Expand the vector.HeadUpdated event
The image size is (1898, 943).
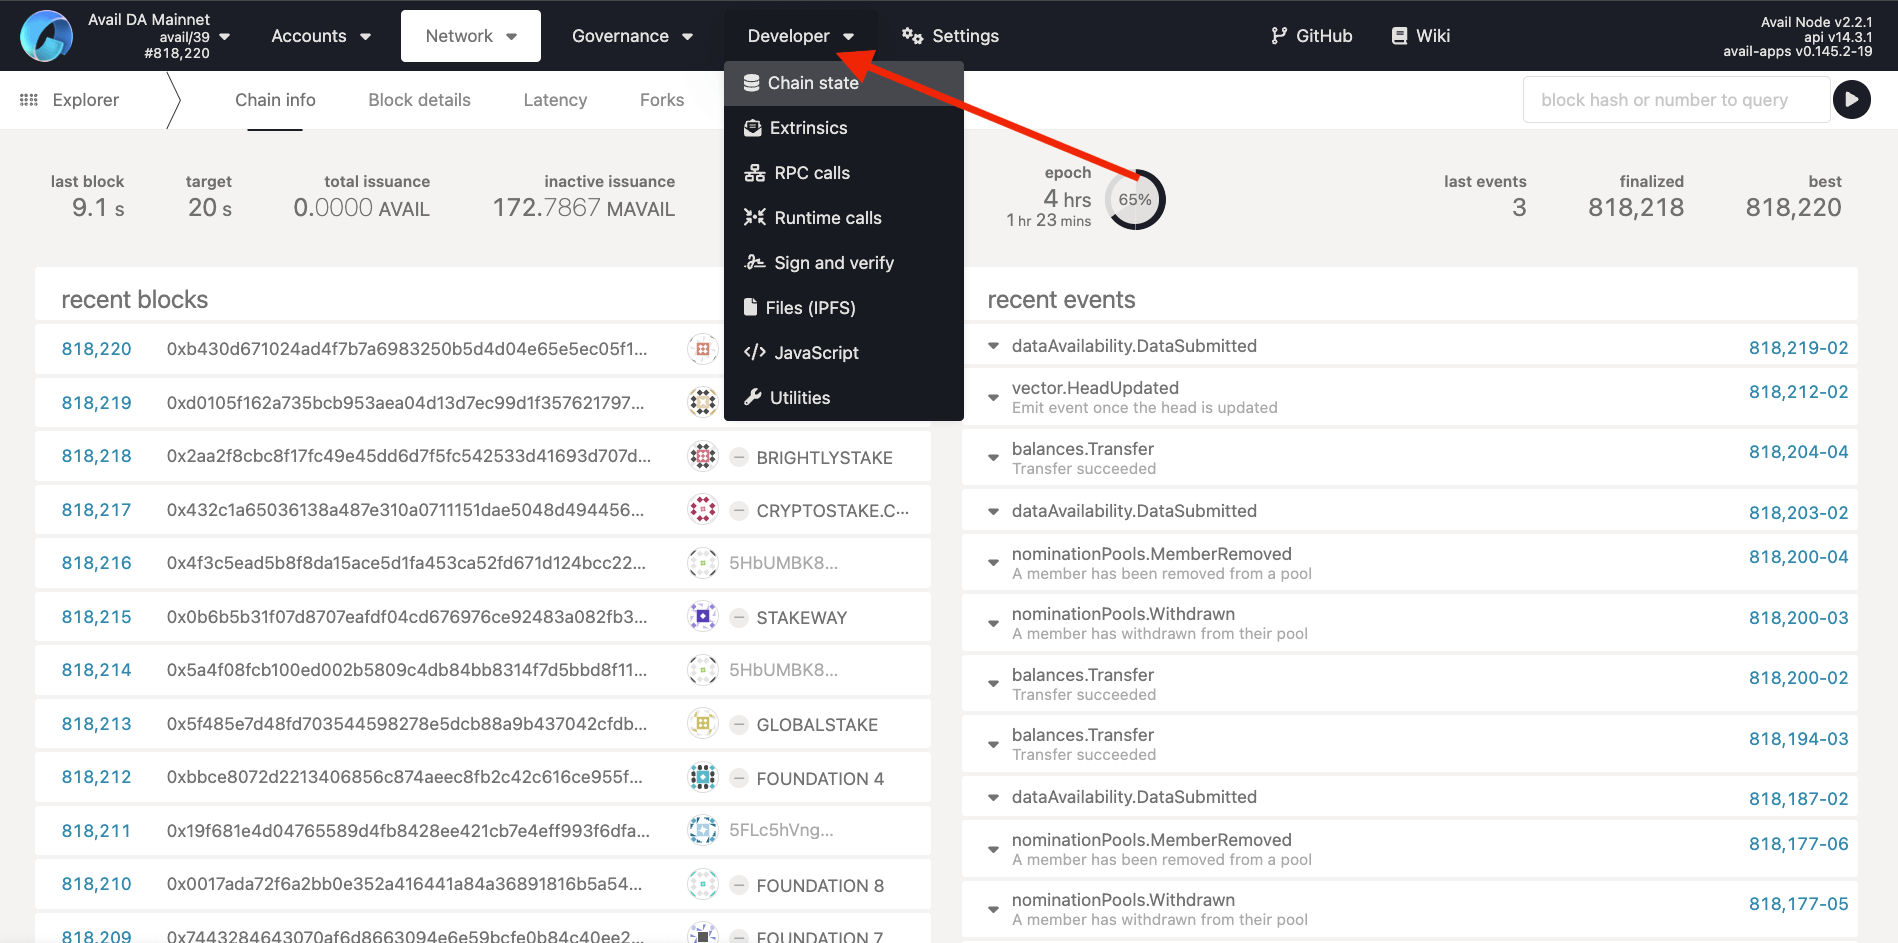993,397
